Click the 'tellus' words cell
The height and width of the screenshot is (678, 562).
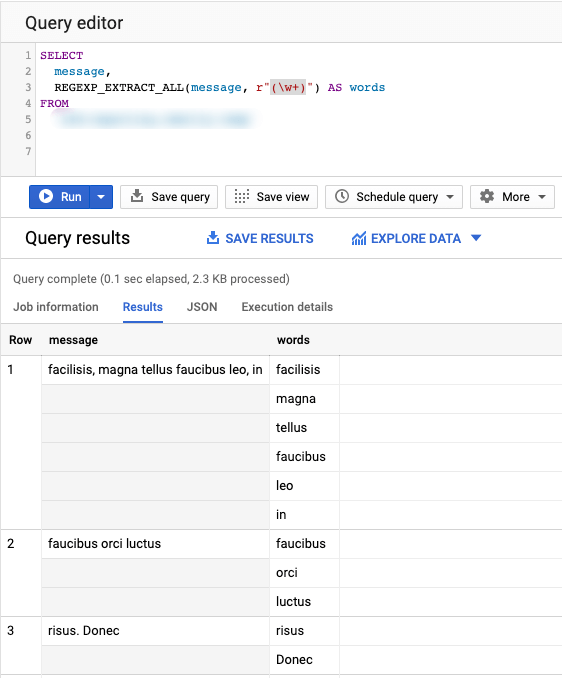(304, 428)
